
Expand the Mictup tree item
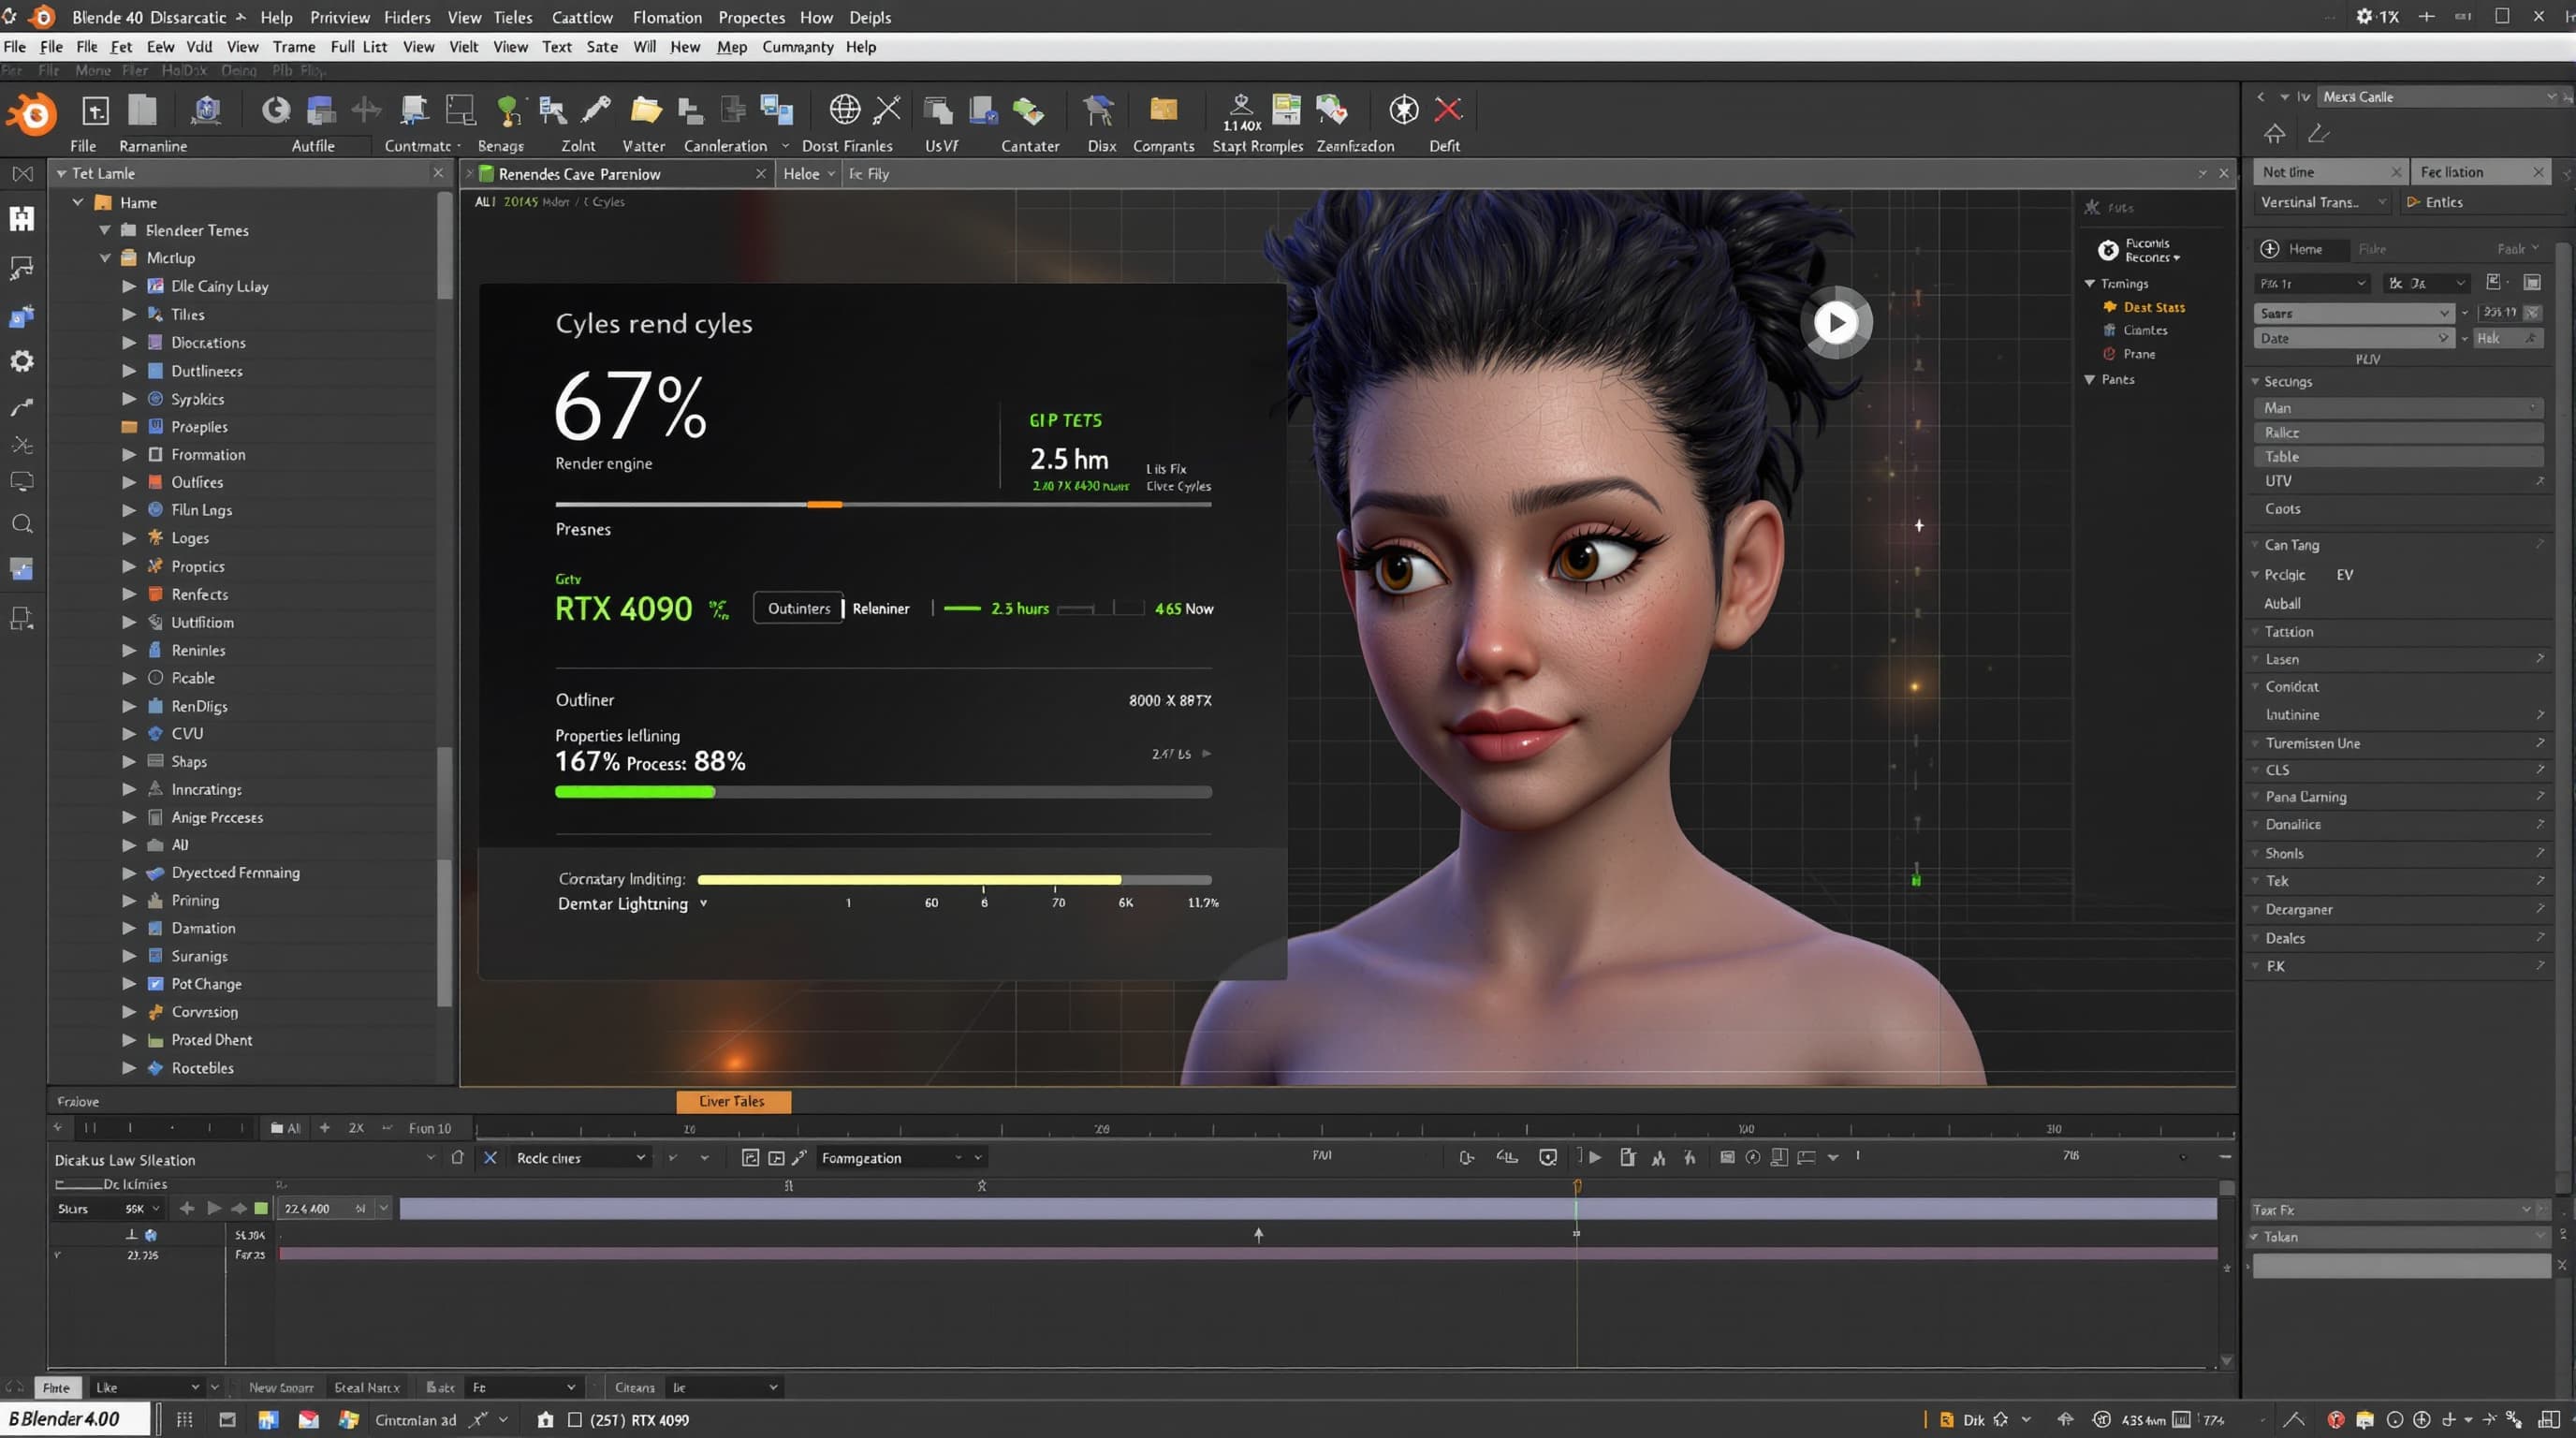click(106, 257)
